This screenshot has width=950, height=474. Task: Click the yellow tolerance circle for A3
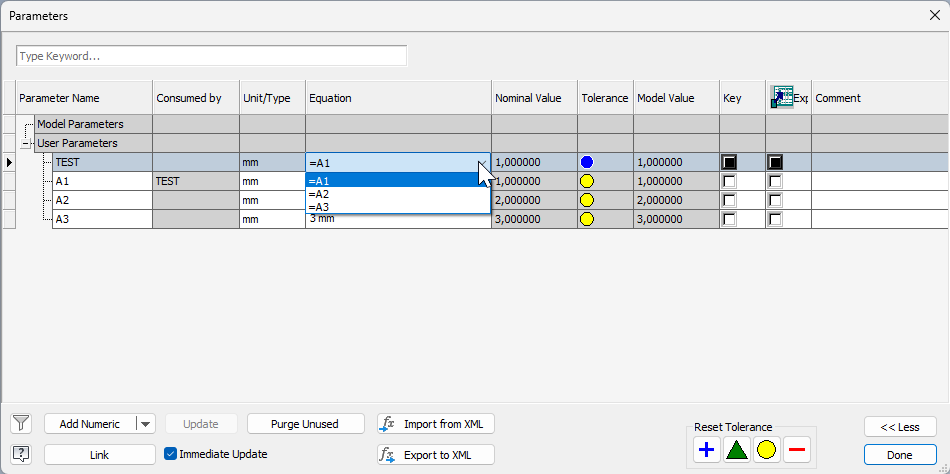pos(586,219)
